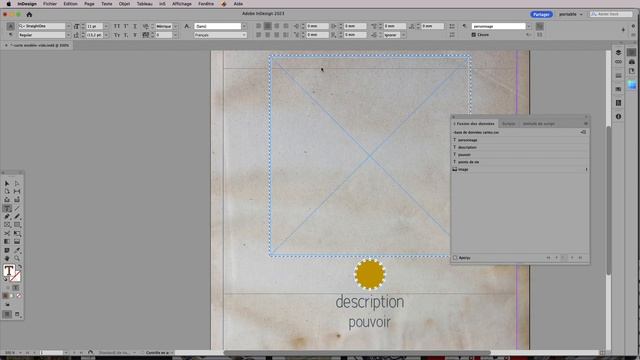Enable the Aperçu checkbox in data merge panel
640x360 pixels.
pyautogui.click(x=455, y=258)
